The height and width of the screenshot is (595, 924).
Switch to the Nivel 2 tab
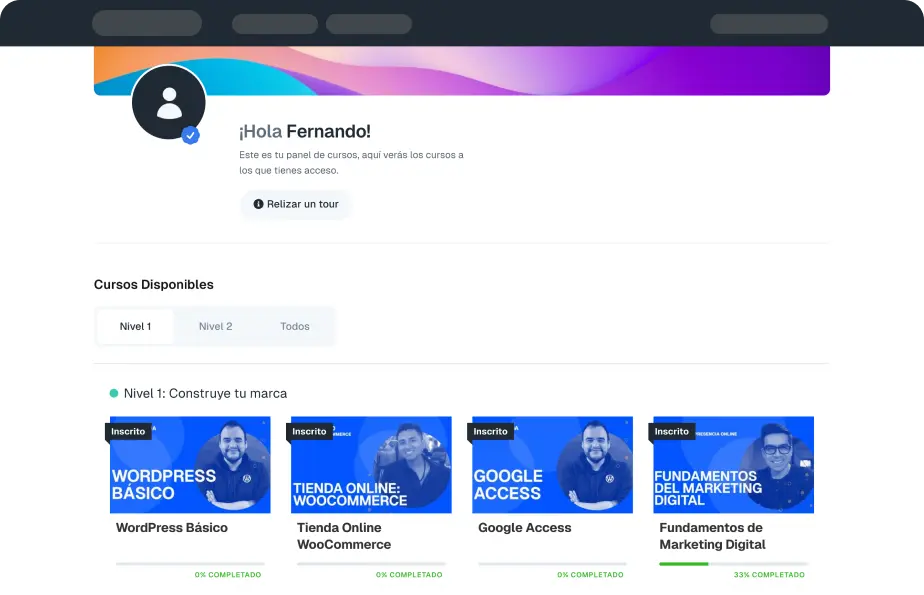pos(215,326)
